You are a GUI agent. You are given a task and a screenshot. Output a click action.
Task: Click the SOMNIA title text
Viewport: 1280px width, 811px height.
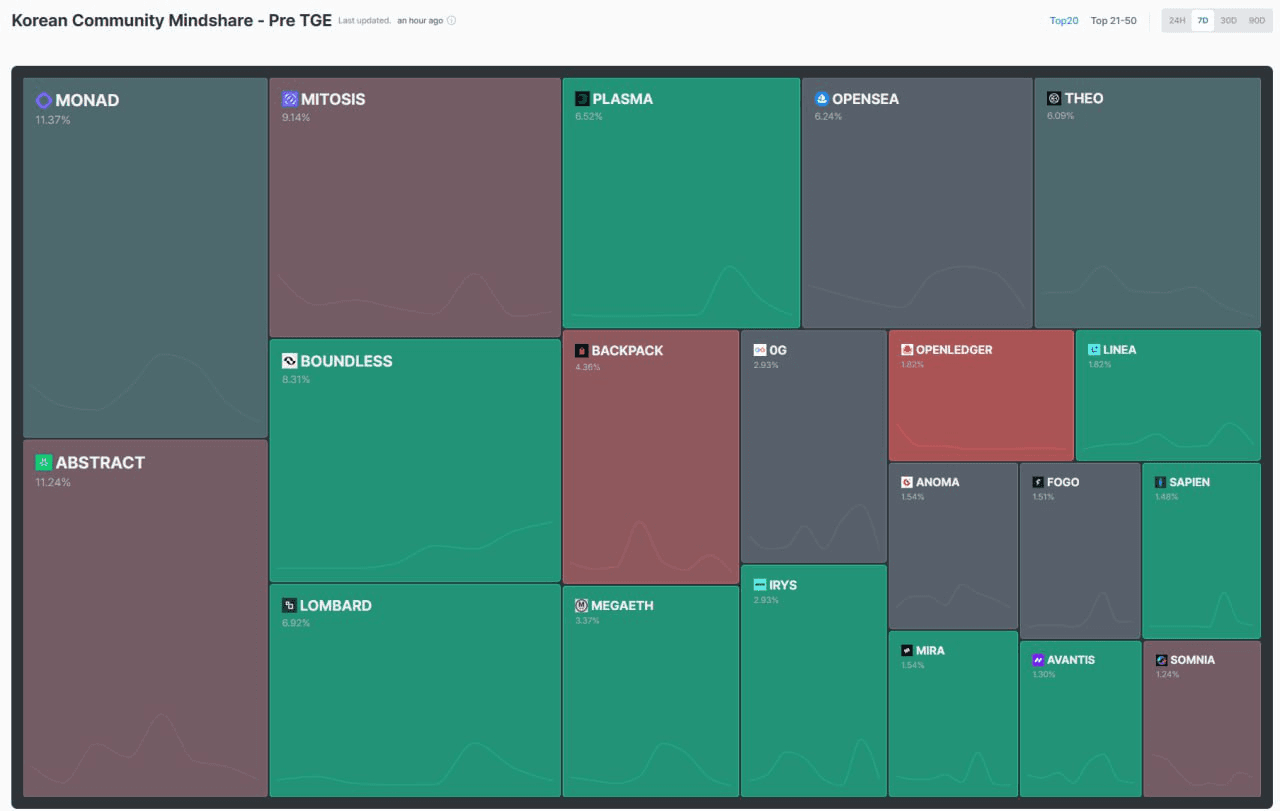tap(1192, 660)
